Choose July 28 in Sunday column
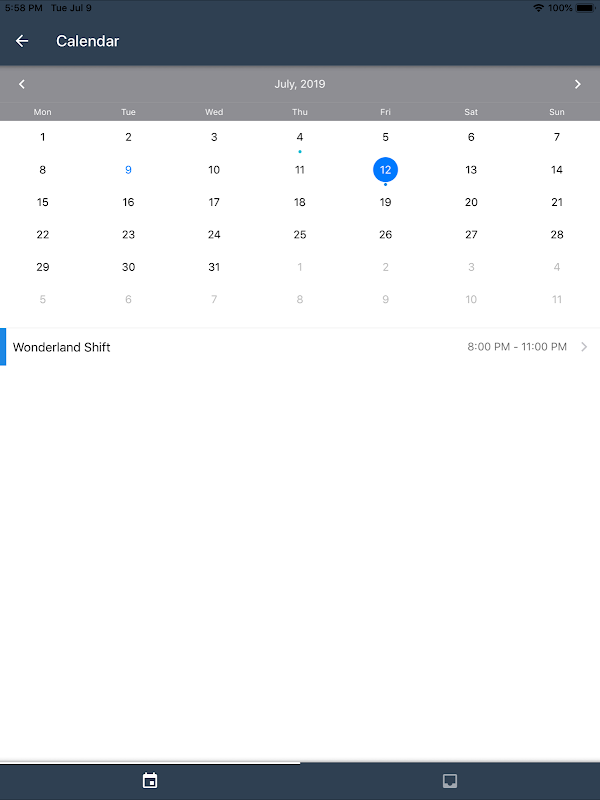Viewport: 600px width, 800px height. point(557,235)
